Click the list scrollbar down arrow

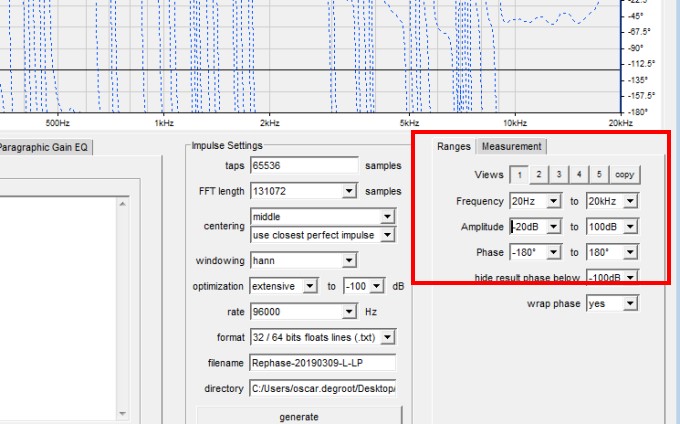123,413
